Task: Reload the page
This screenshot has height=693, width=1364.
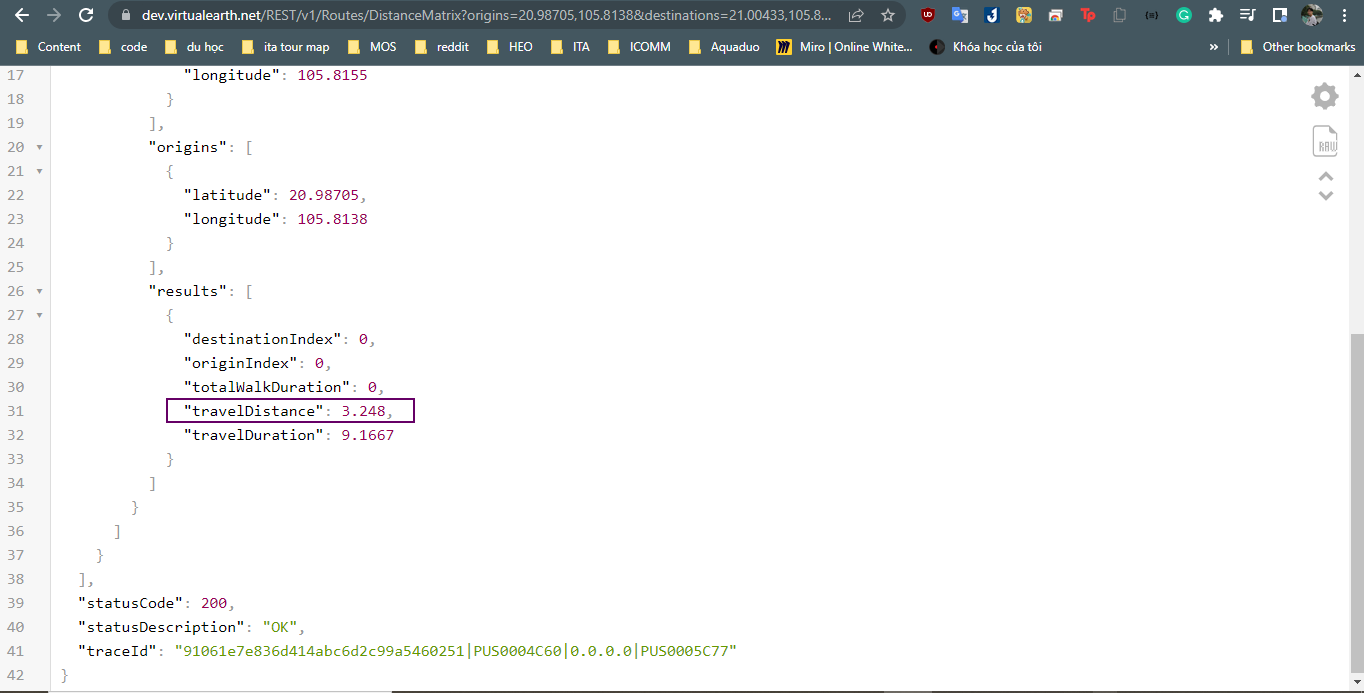Action: coord(86,15)
